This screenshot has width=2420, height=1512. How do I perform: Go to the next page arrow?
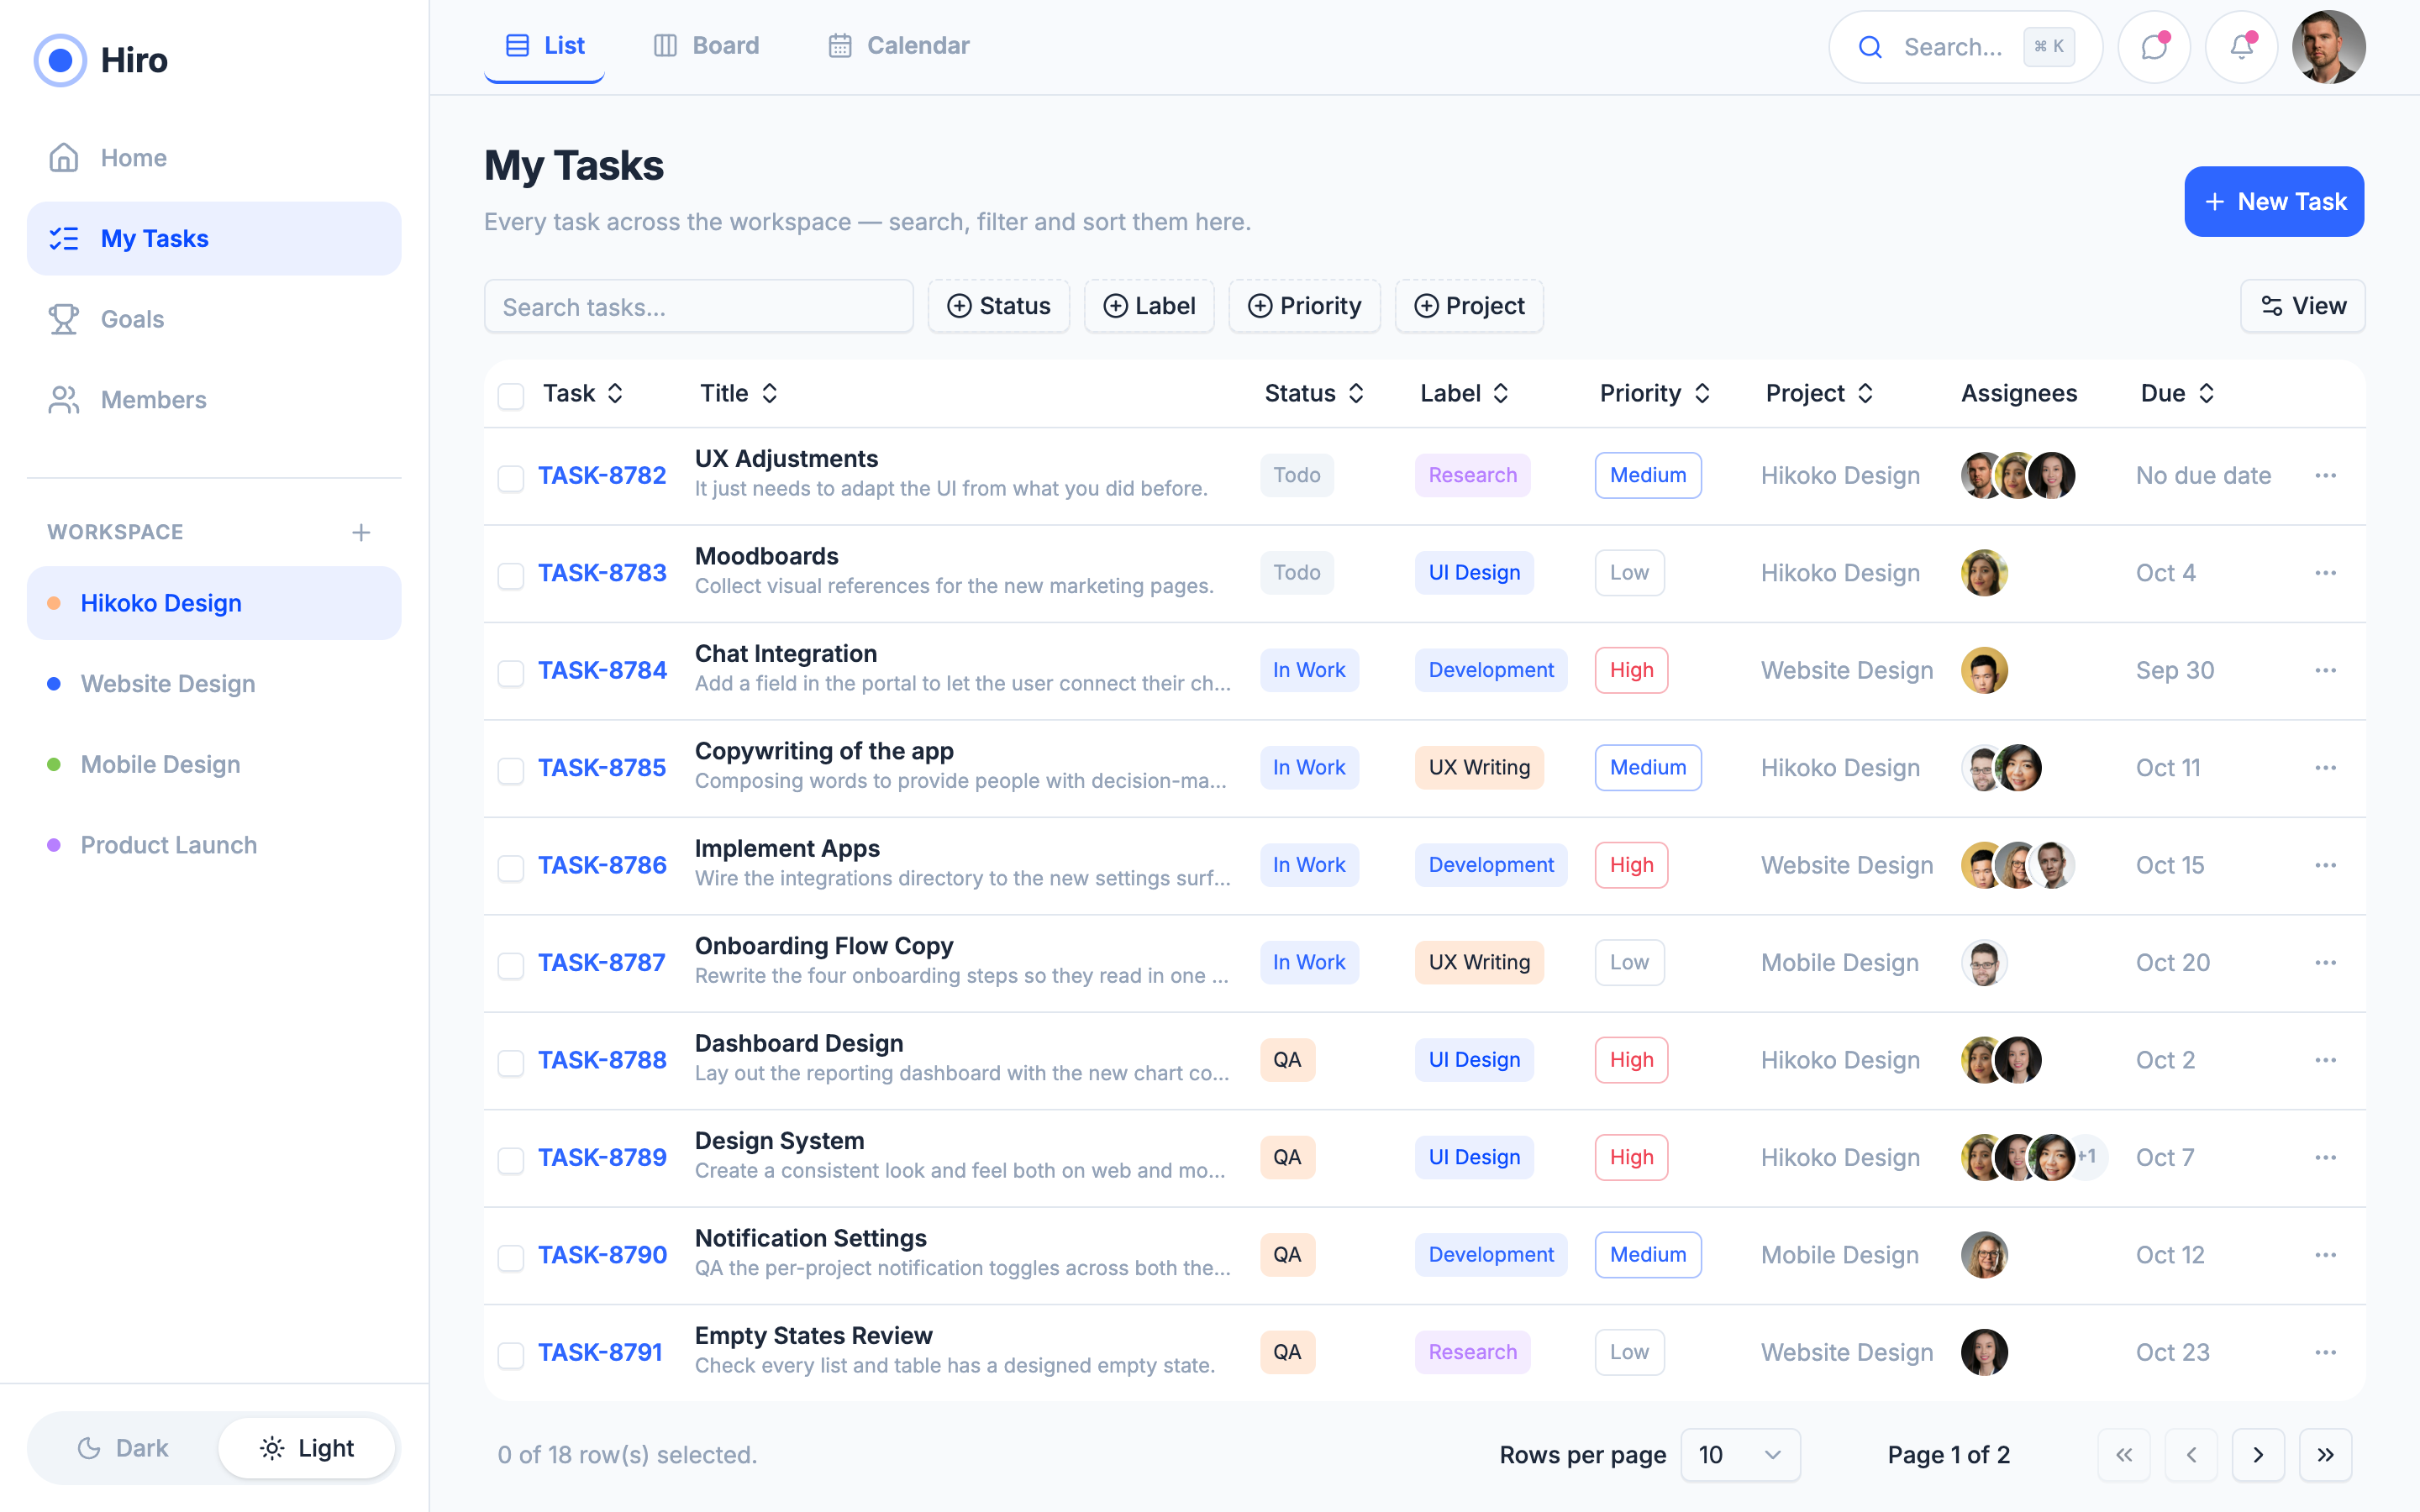point(2258,1455)
